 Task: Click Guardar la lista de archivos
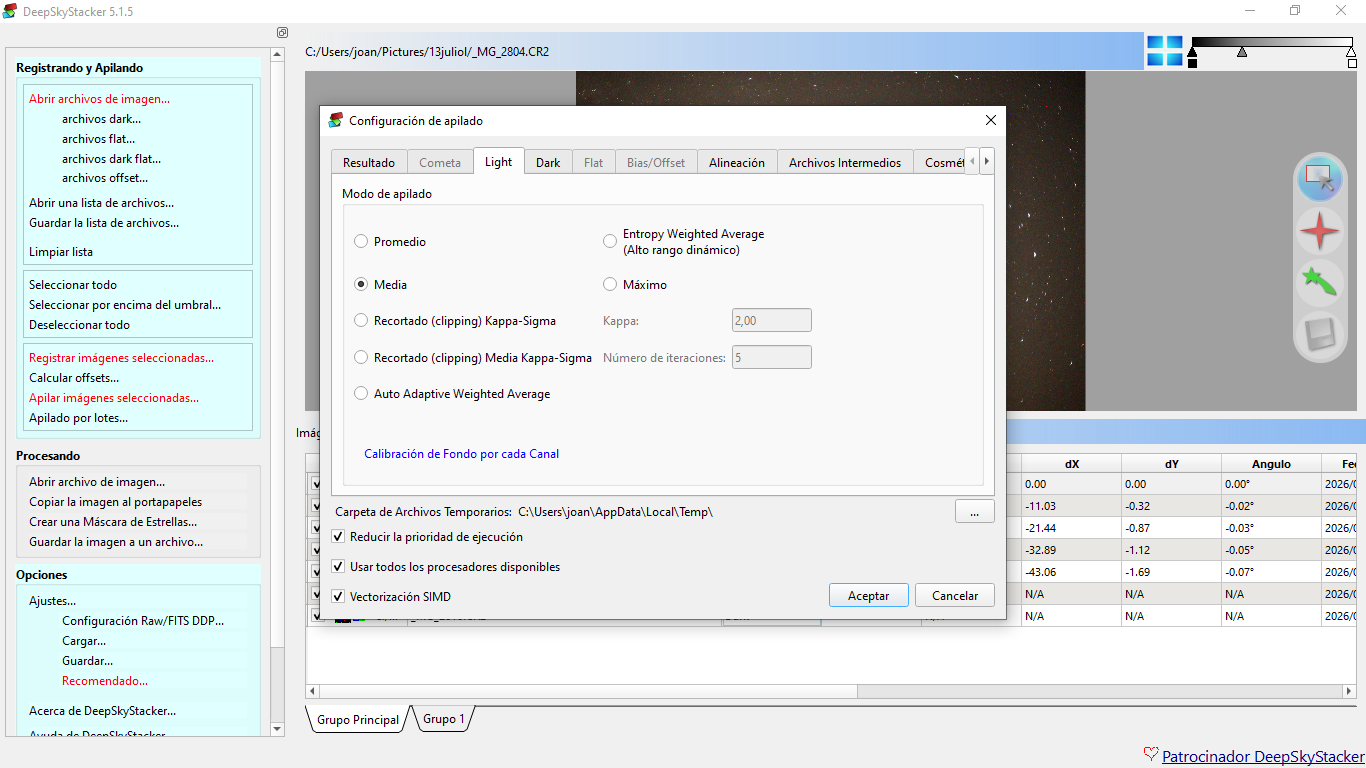click(104, 223)
